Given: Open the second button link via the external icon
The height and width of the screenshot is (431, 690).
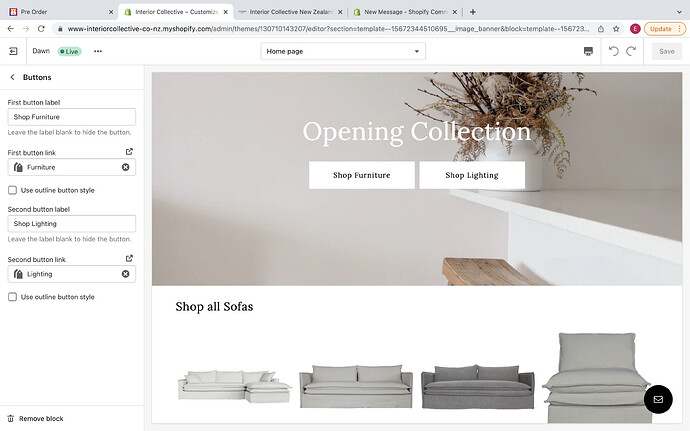Looking at the screenshot, I should point(129,258).
